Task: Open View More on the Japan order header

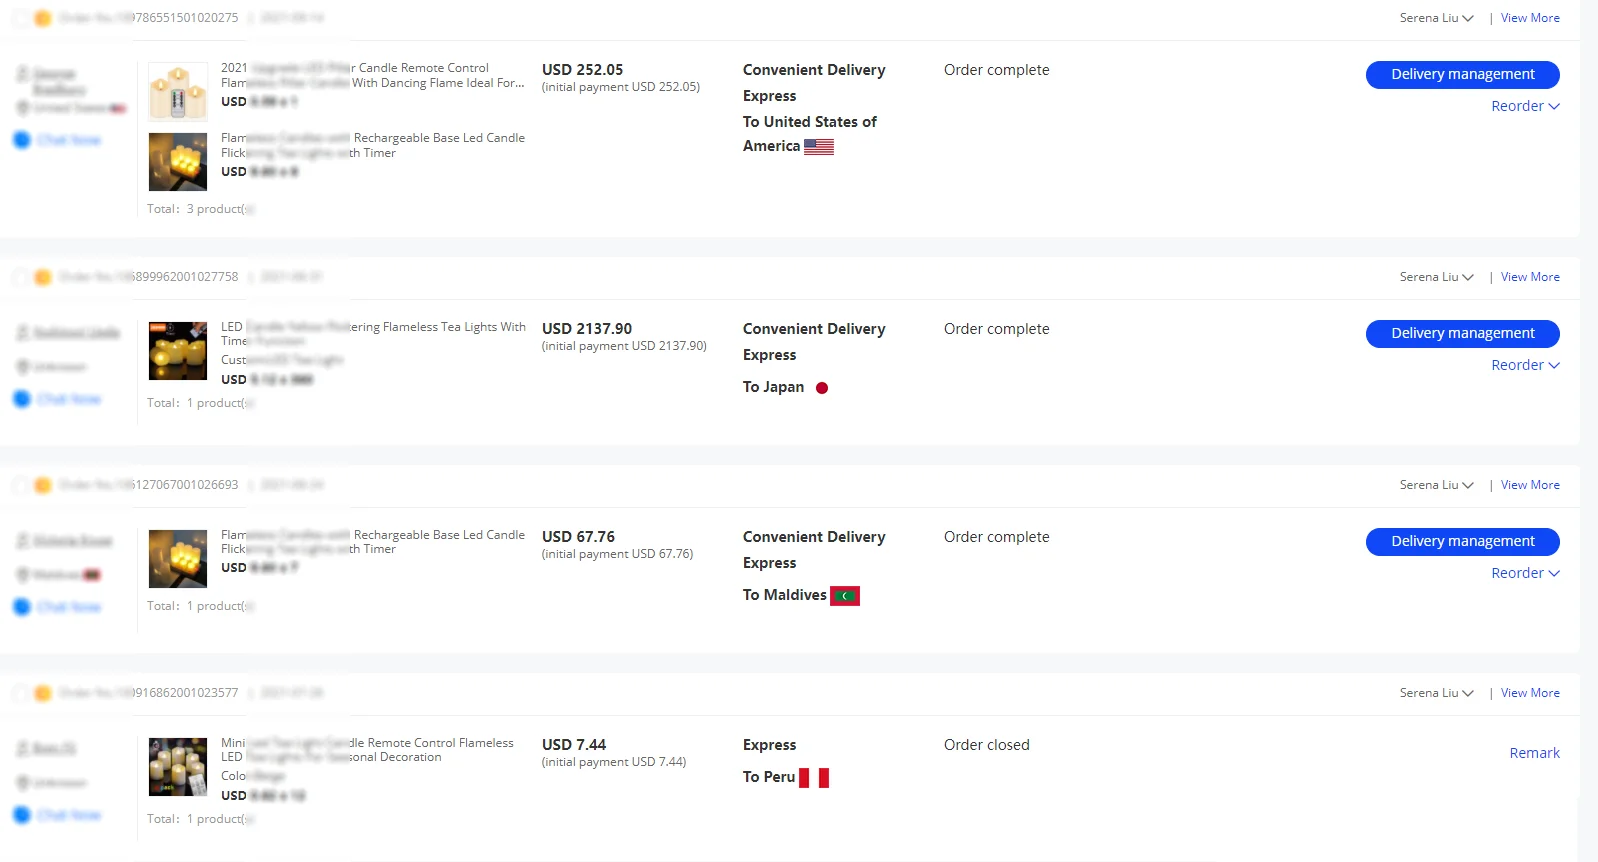Action: pyautogui.click(x=1530, y=277)
